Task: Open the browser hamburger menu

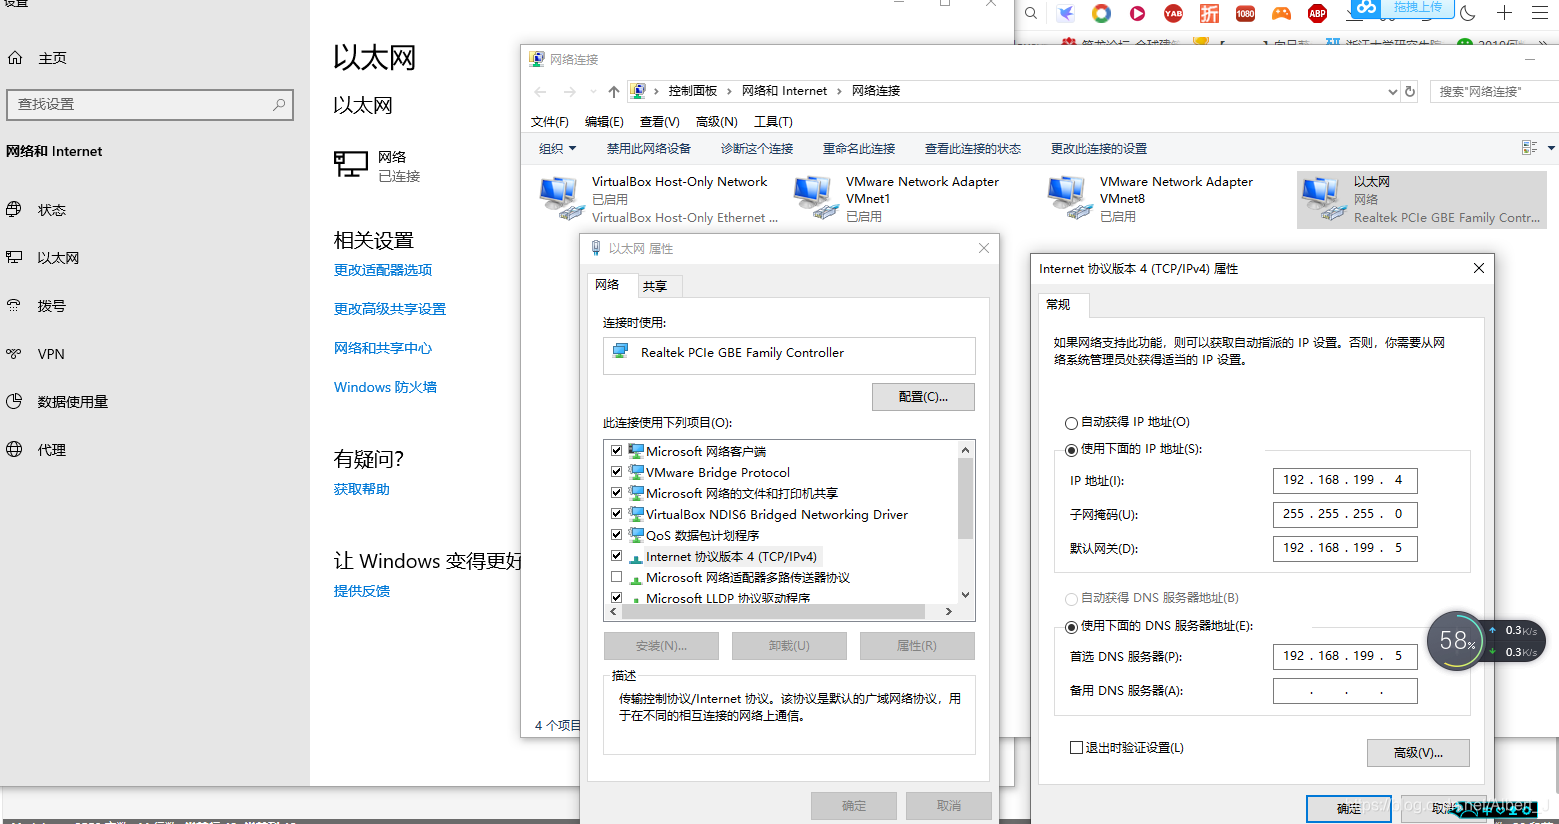Action: click(1540, 12)
